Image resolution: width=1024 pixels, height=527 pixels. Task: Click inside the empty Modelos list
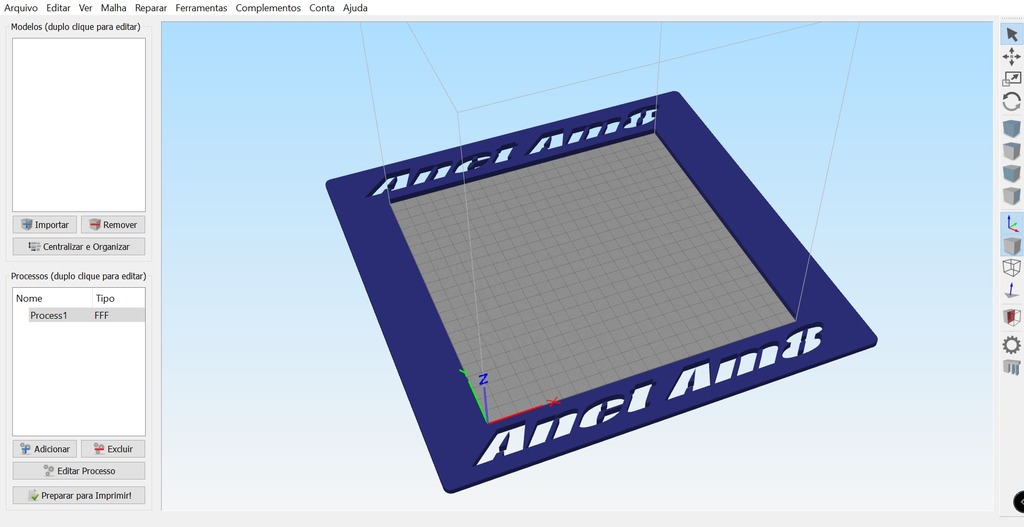(x=78, y=125)
